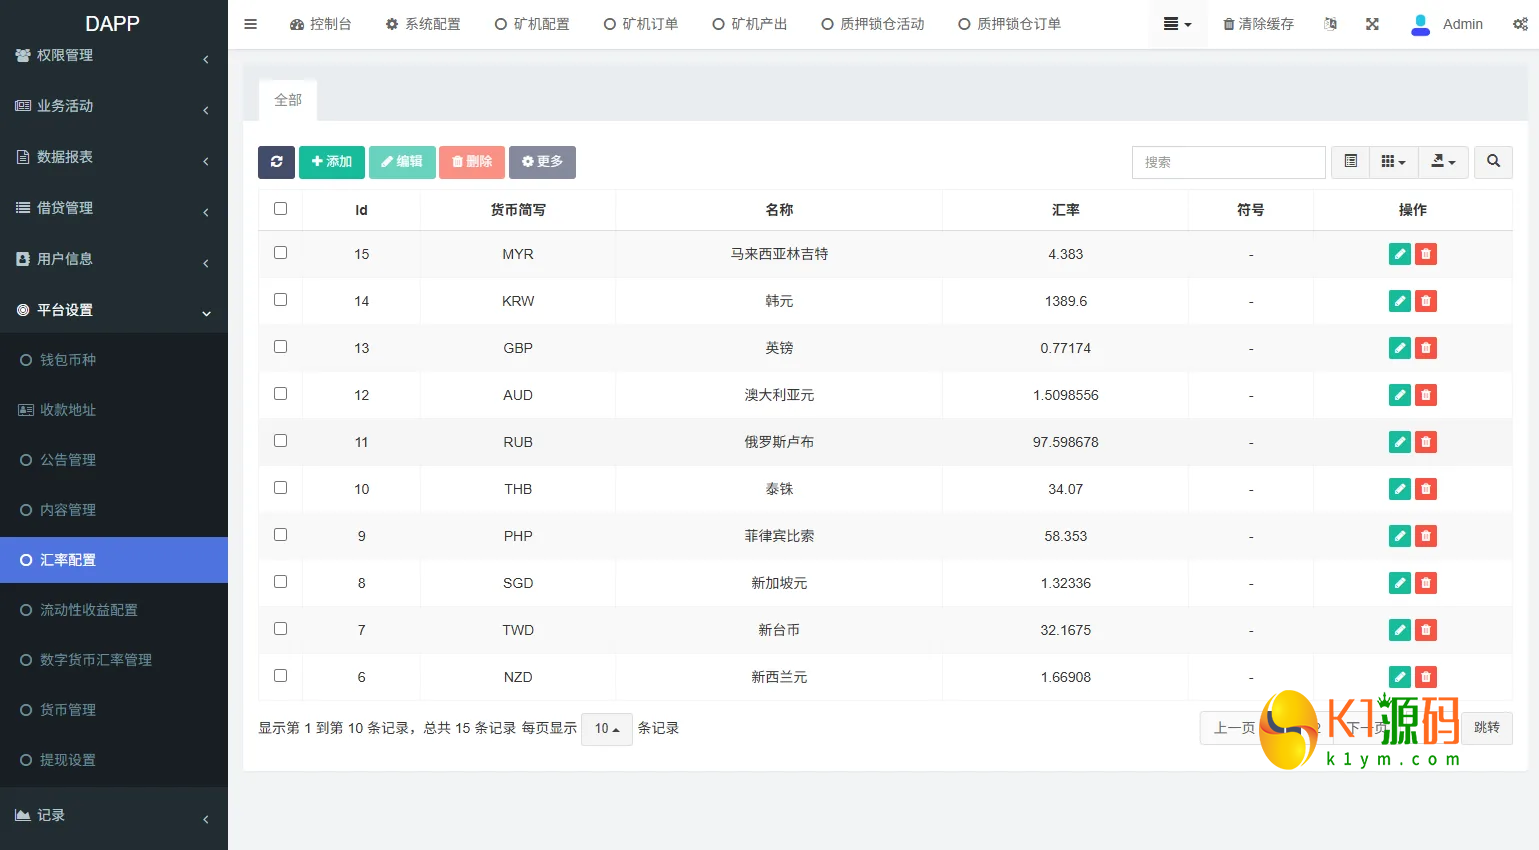
Task: Edit the RUB row with pencil icon
Action: pyautogui.click(x=1400, y=442)
